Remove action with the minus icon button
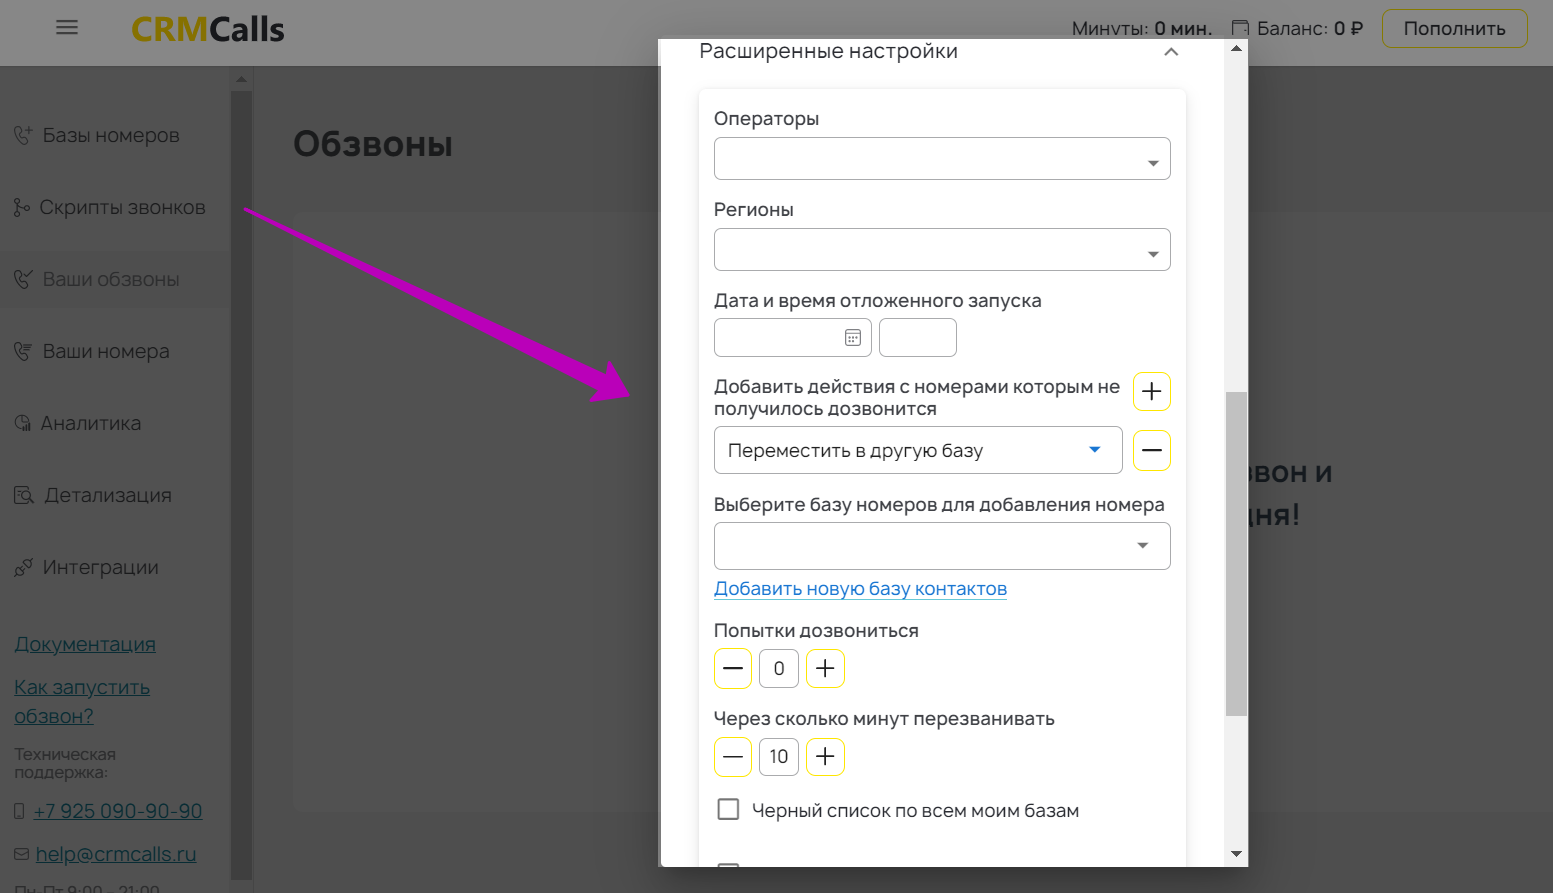The width and height of the screenshot is (1553, 893). pyautogui.click(x=1151, y=451)
